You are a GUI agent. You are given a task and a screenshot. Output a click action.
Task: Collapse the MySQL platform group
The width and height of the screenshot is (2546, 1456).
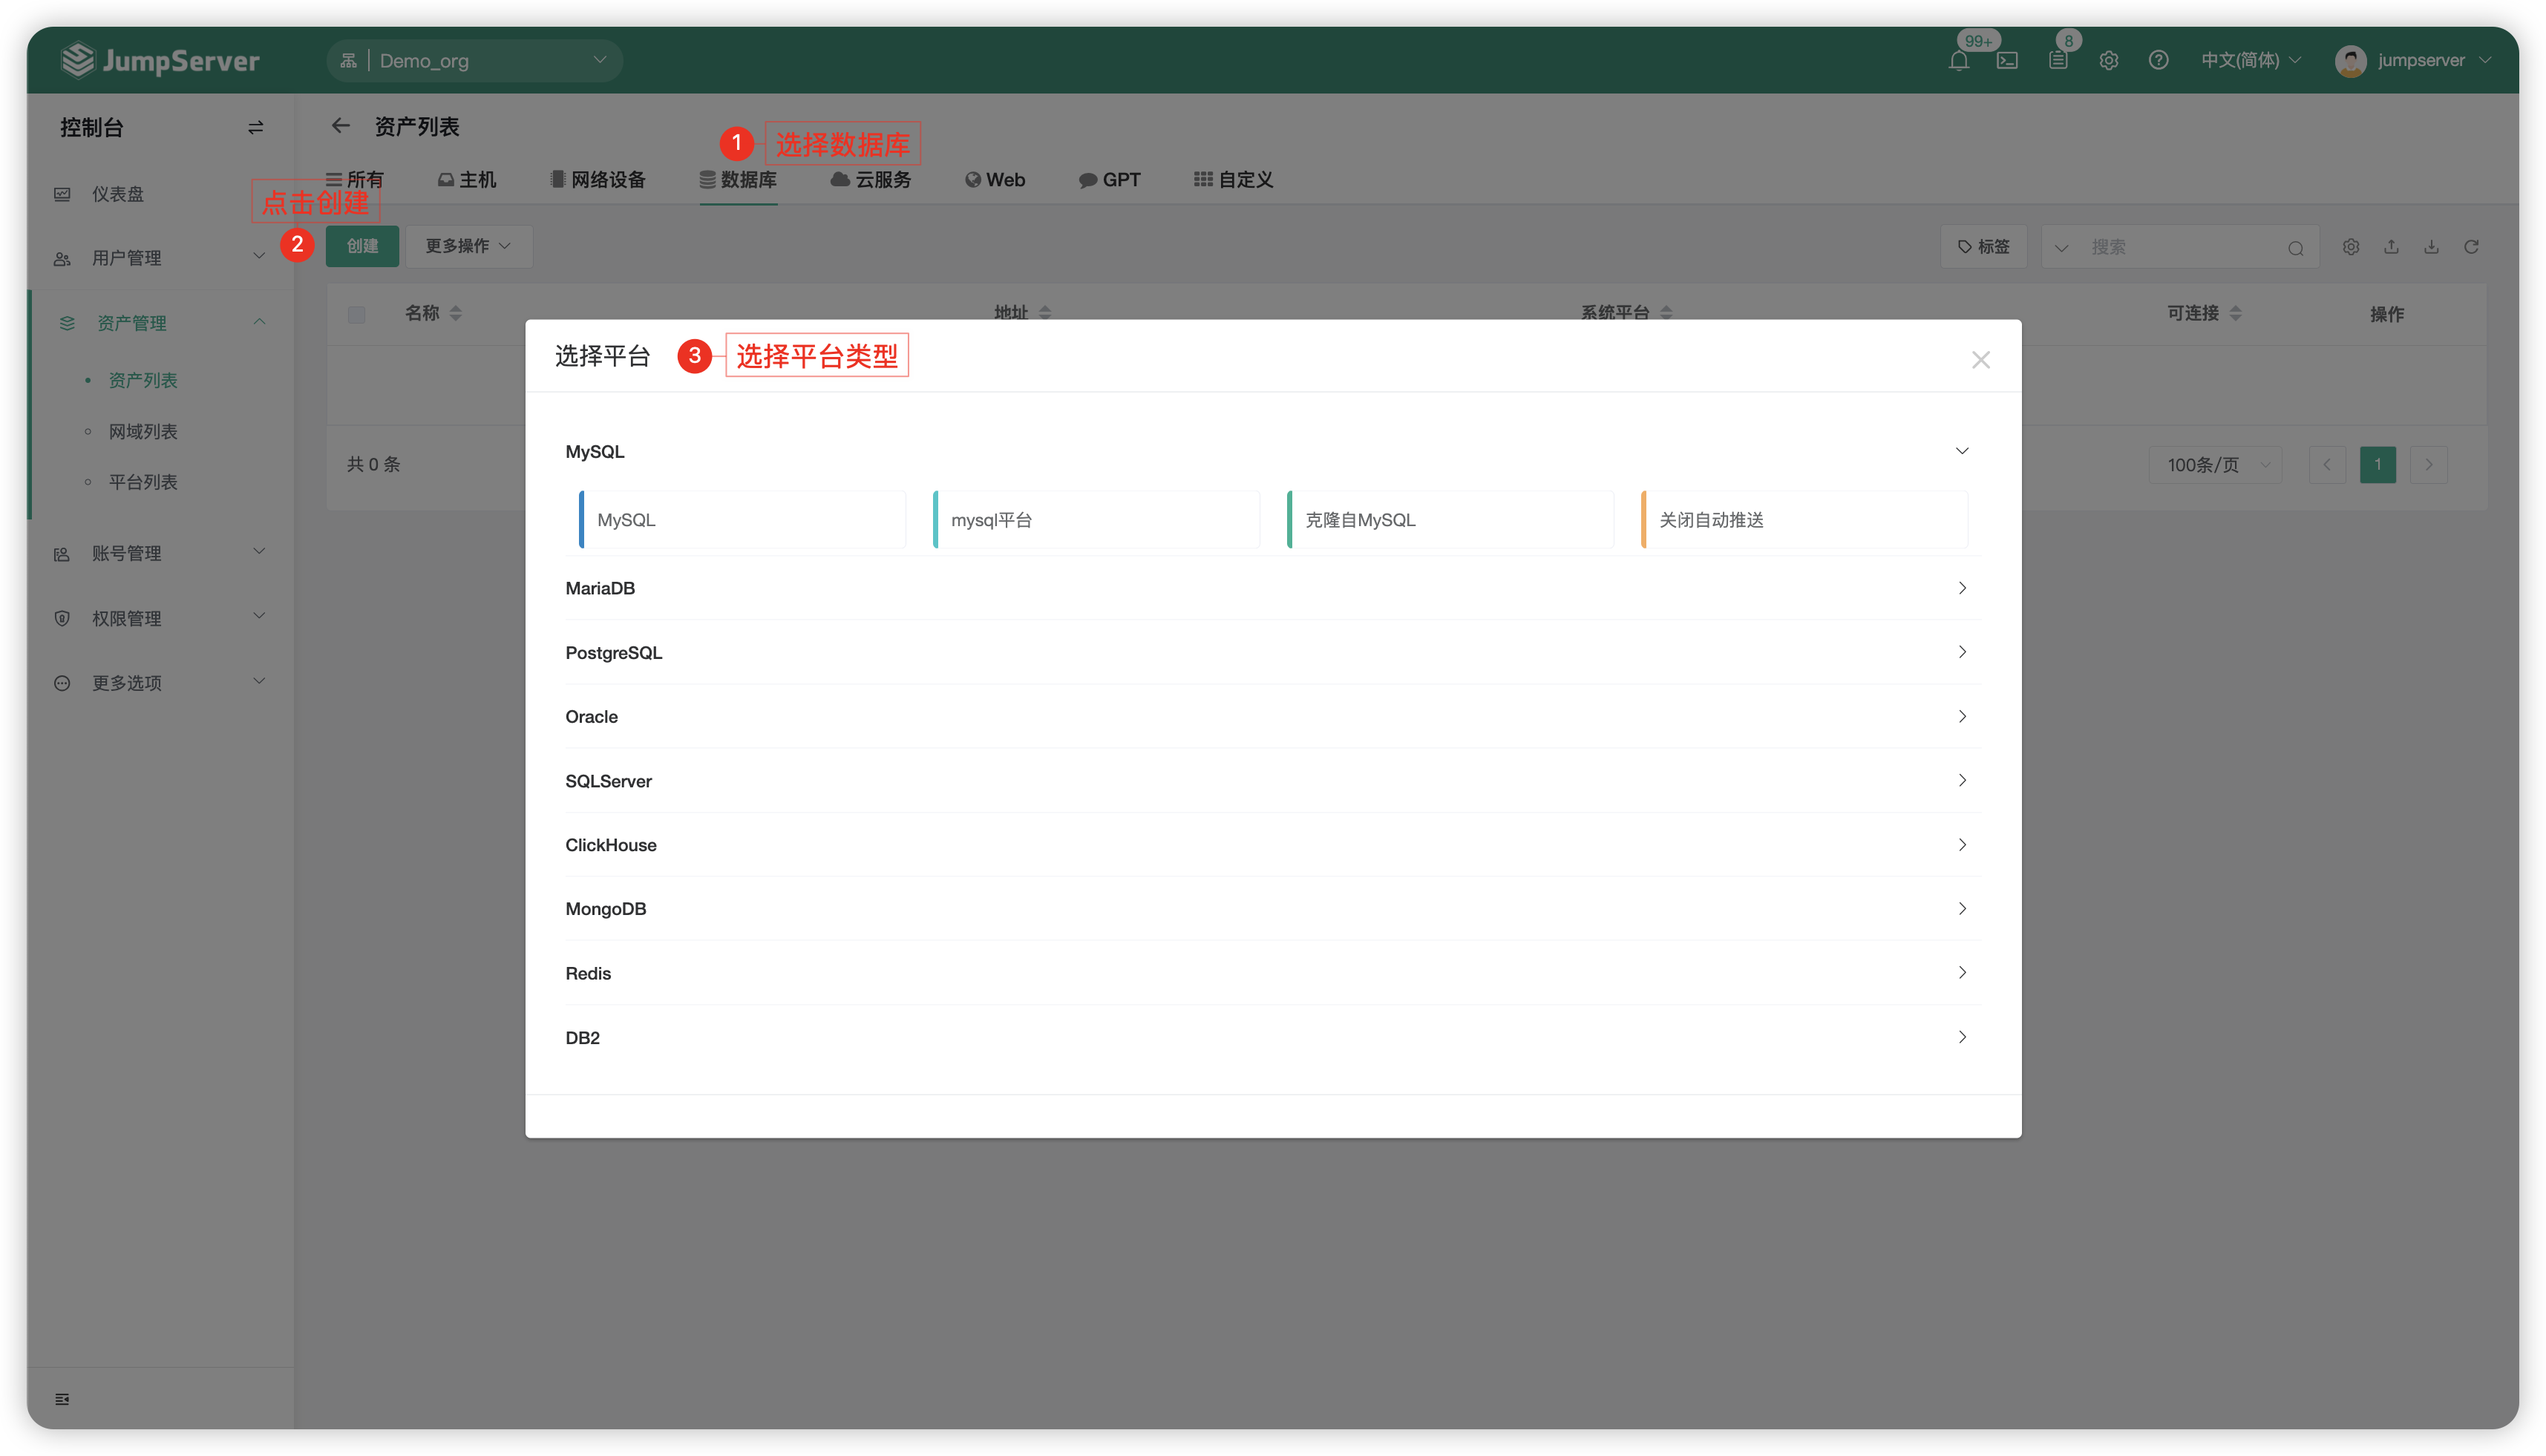pos(1272,451)
